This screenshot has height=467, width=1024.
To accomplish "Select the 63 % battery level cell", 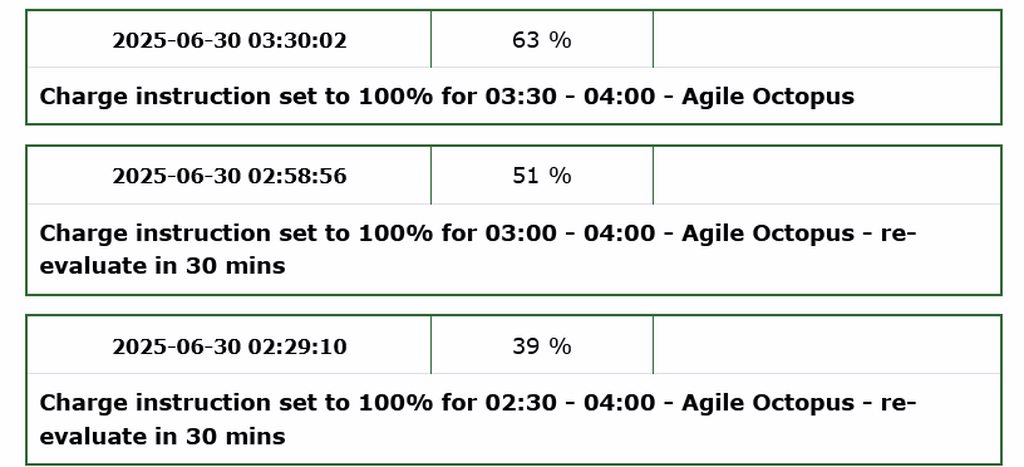I will click(x=541, y=40).
